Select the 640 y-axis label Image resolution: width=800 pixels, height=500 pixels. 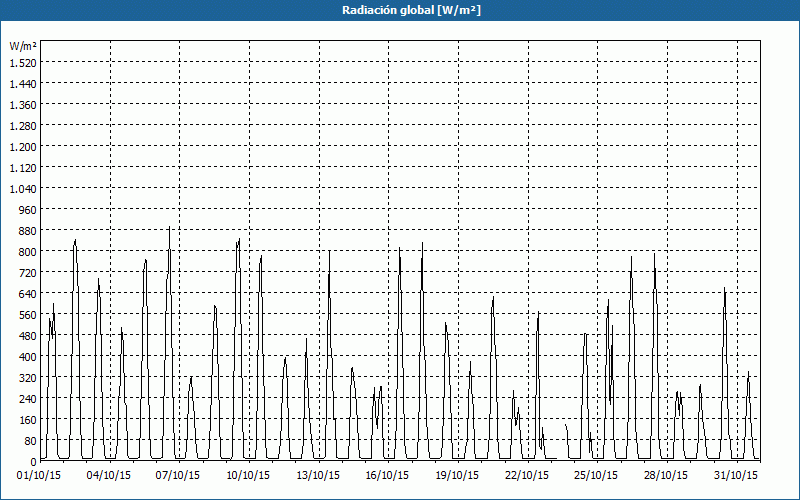[x=28, y=294]
